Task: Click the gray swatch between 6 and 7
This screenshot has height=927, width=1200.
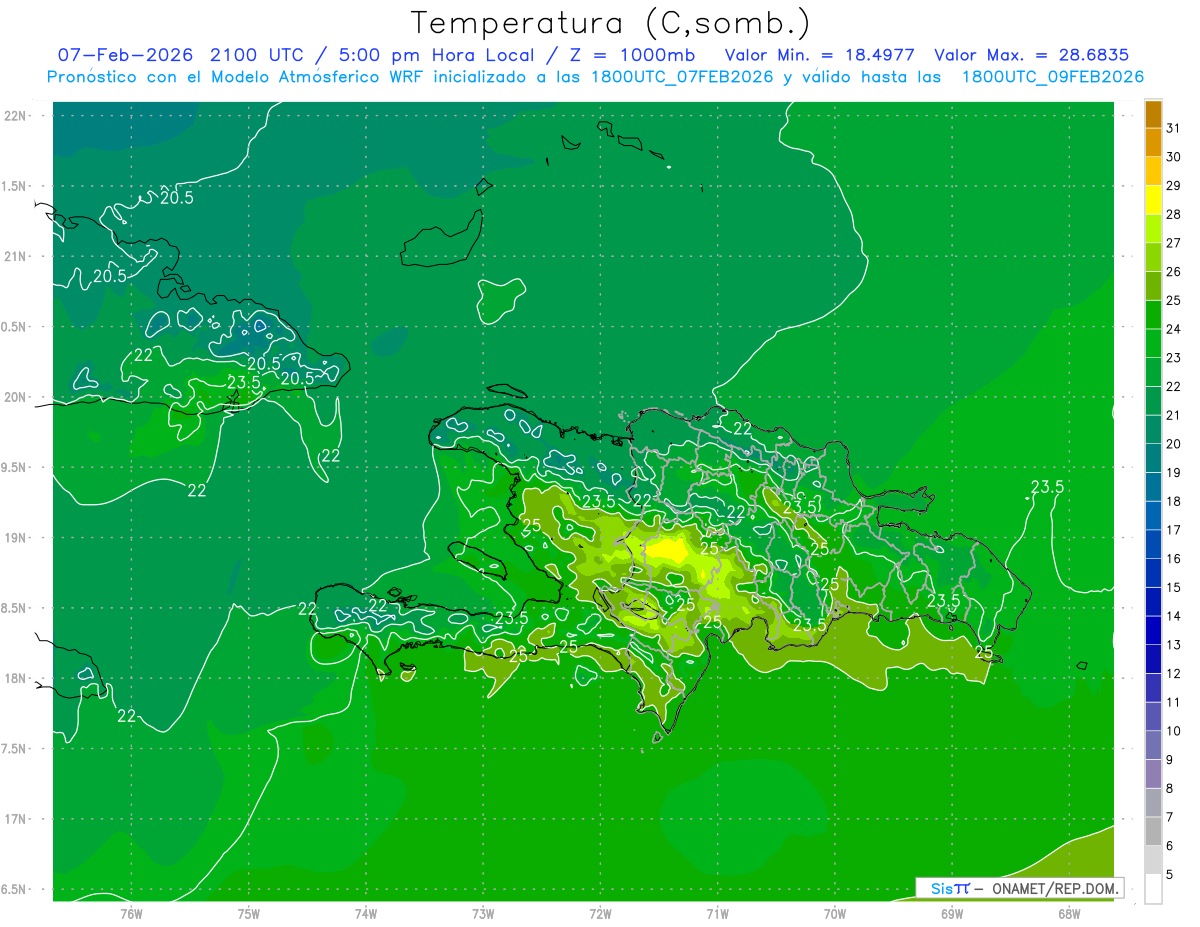Action: (x=1153, y=831)
